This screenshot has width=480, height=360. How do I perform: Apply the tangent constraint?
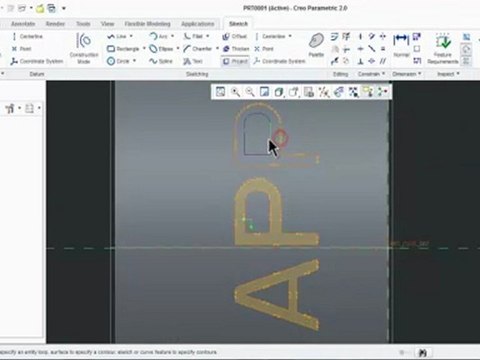click(372, 36)
